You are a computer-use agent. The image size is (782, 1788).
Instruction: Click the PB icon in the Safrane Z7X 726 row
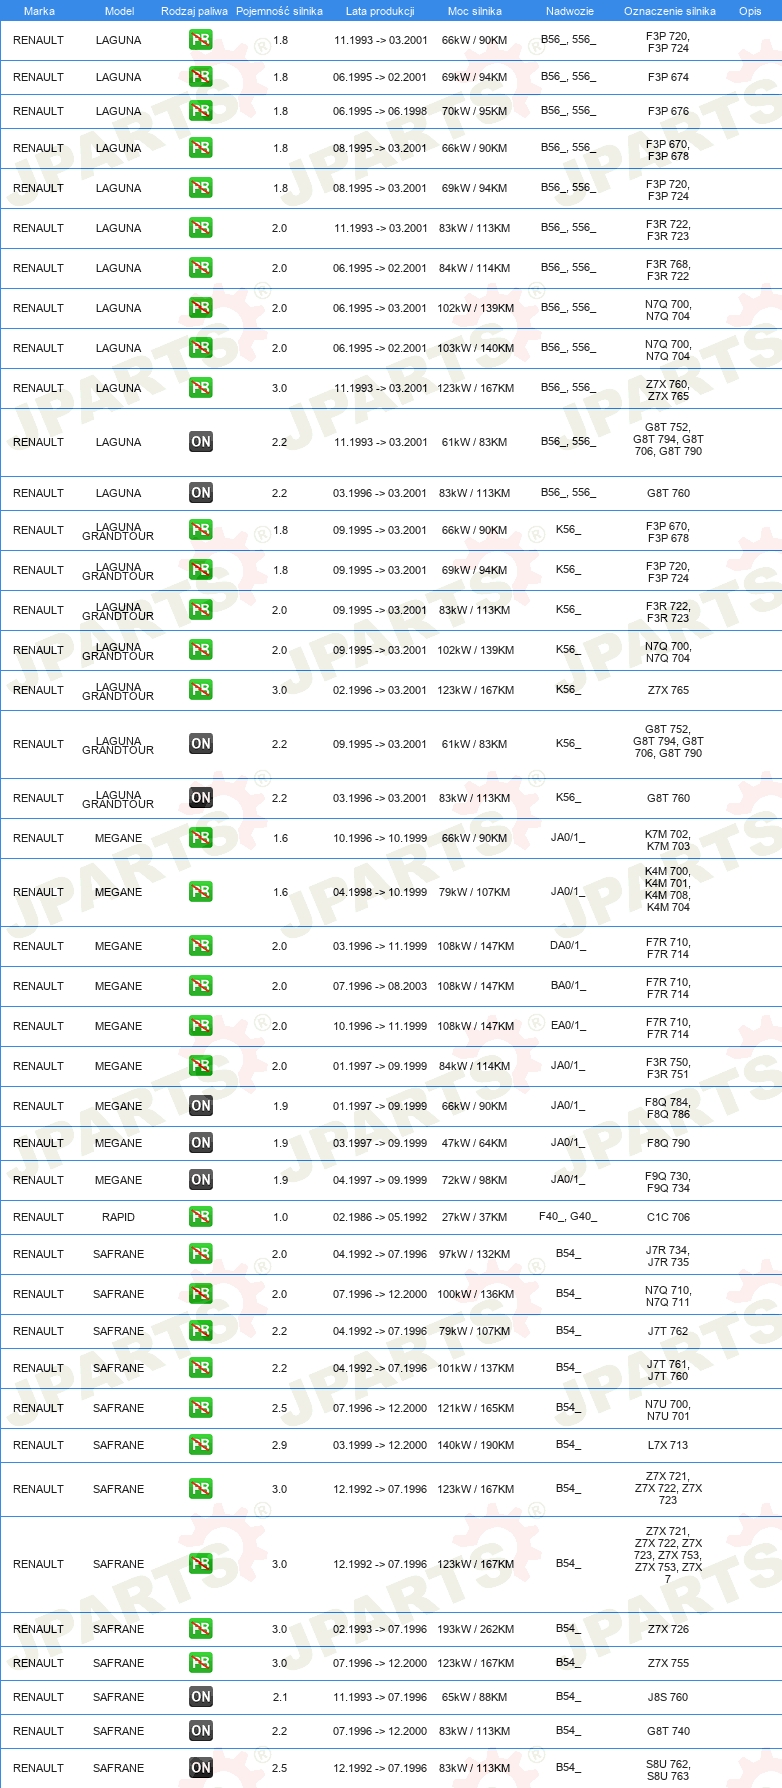coord(201,1629)
